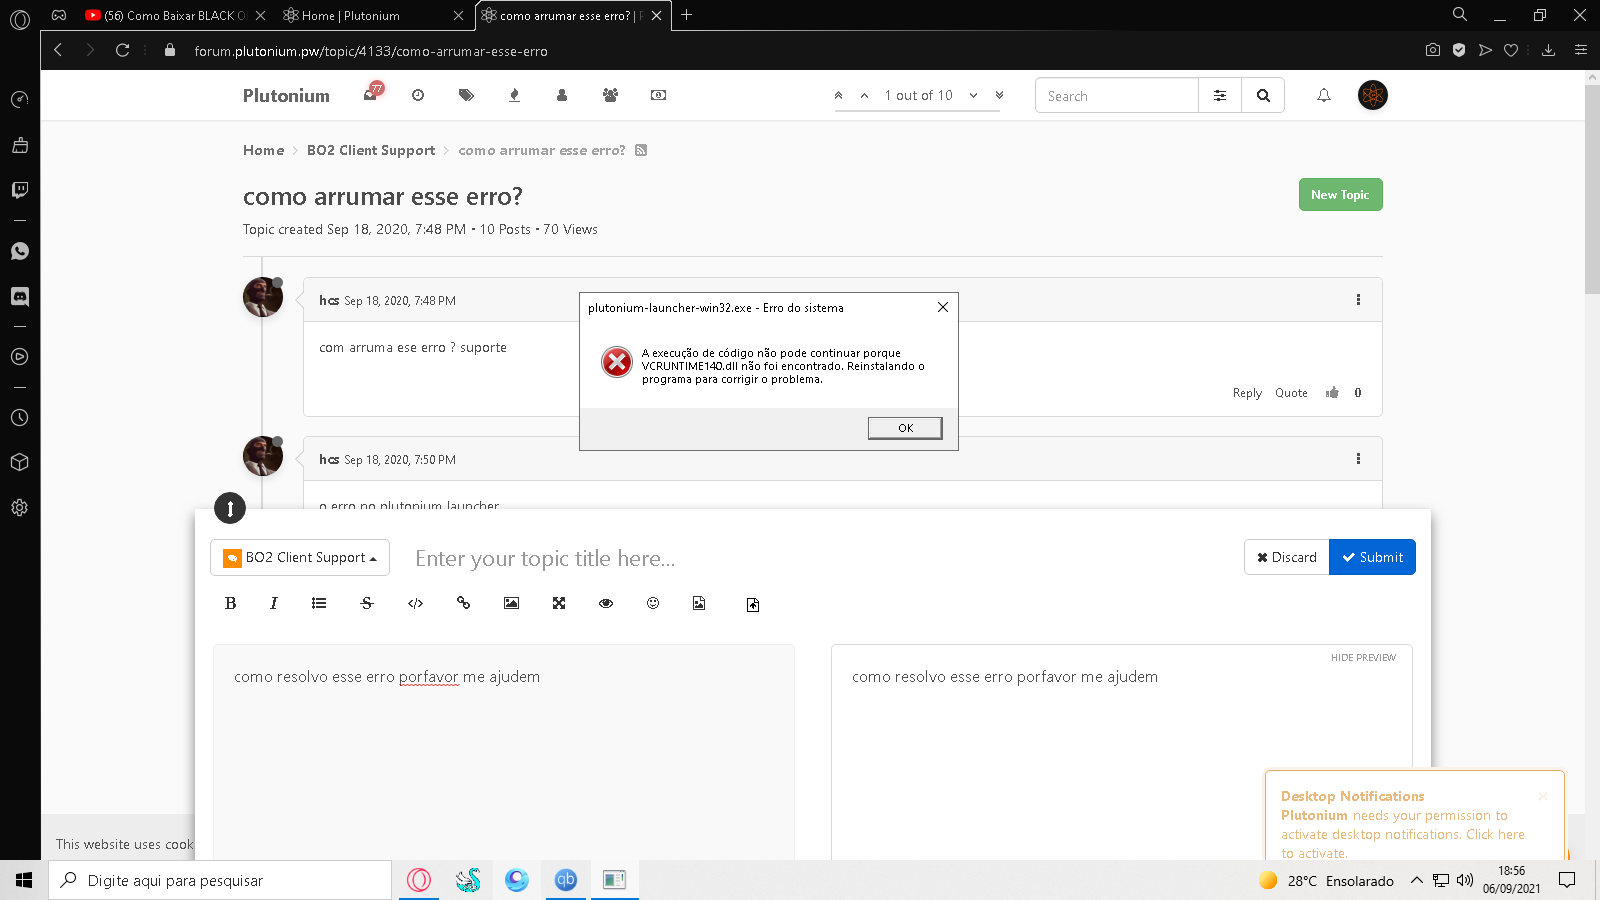Click OK in the error dialog image

pos(905,428)
